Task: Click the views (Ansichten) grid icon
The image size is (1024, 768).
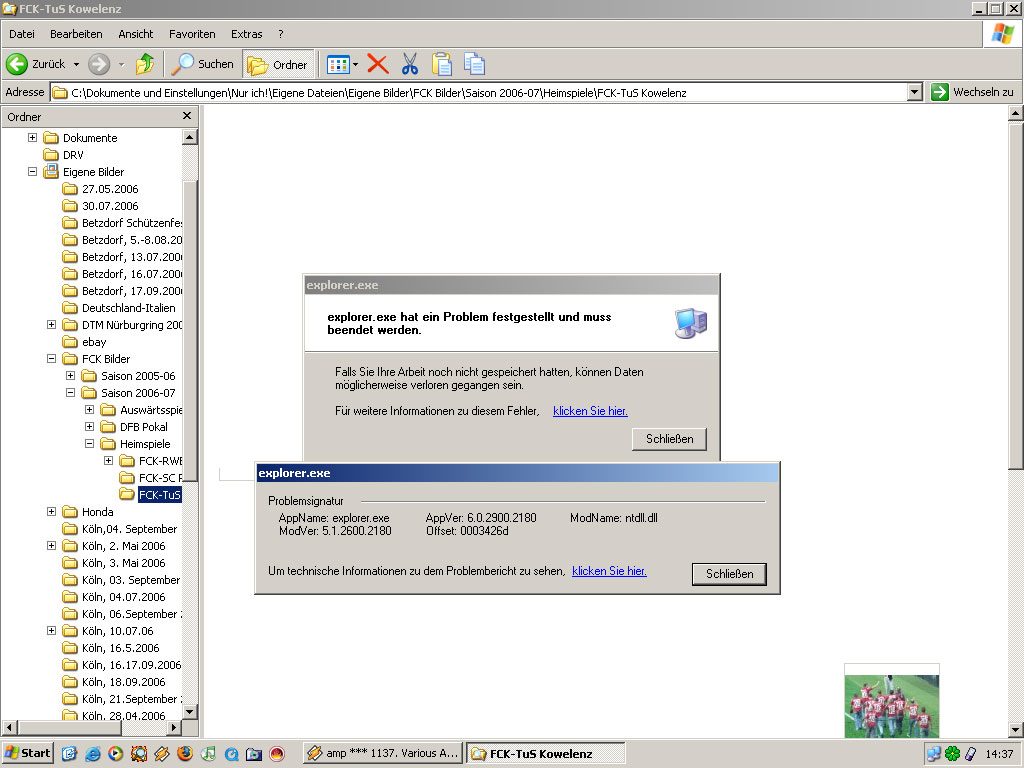Action: (x=338, y=64)
